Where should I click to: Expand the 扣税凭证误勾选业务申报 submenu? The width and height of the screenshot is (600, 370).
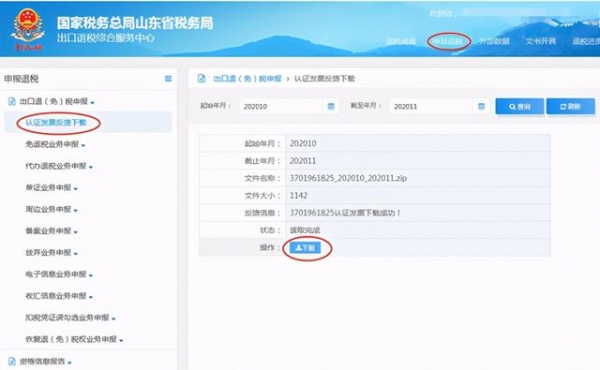pos(70,318)
